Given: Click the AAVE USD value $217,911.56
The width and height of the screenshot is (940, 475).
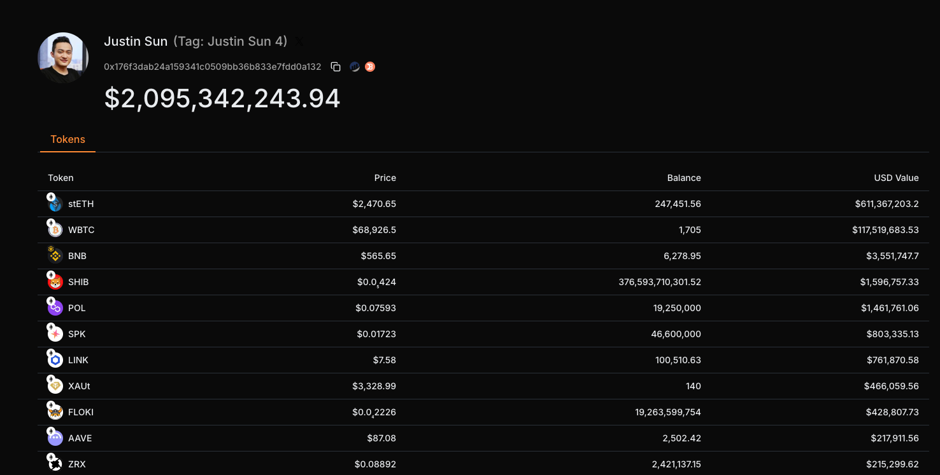Looking at the screenshot, I should (895, 438).
